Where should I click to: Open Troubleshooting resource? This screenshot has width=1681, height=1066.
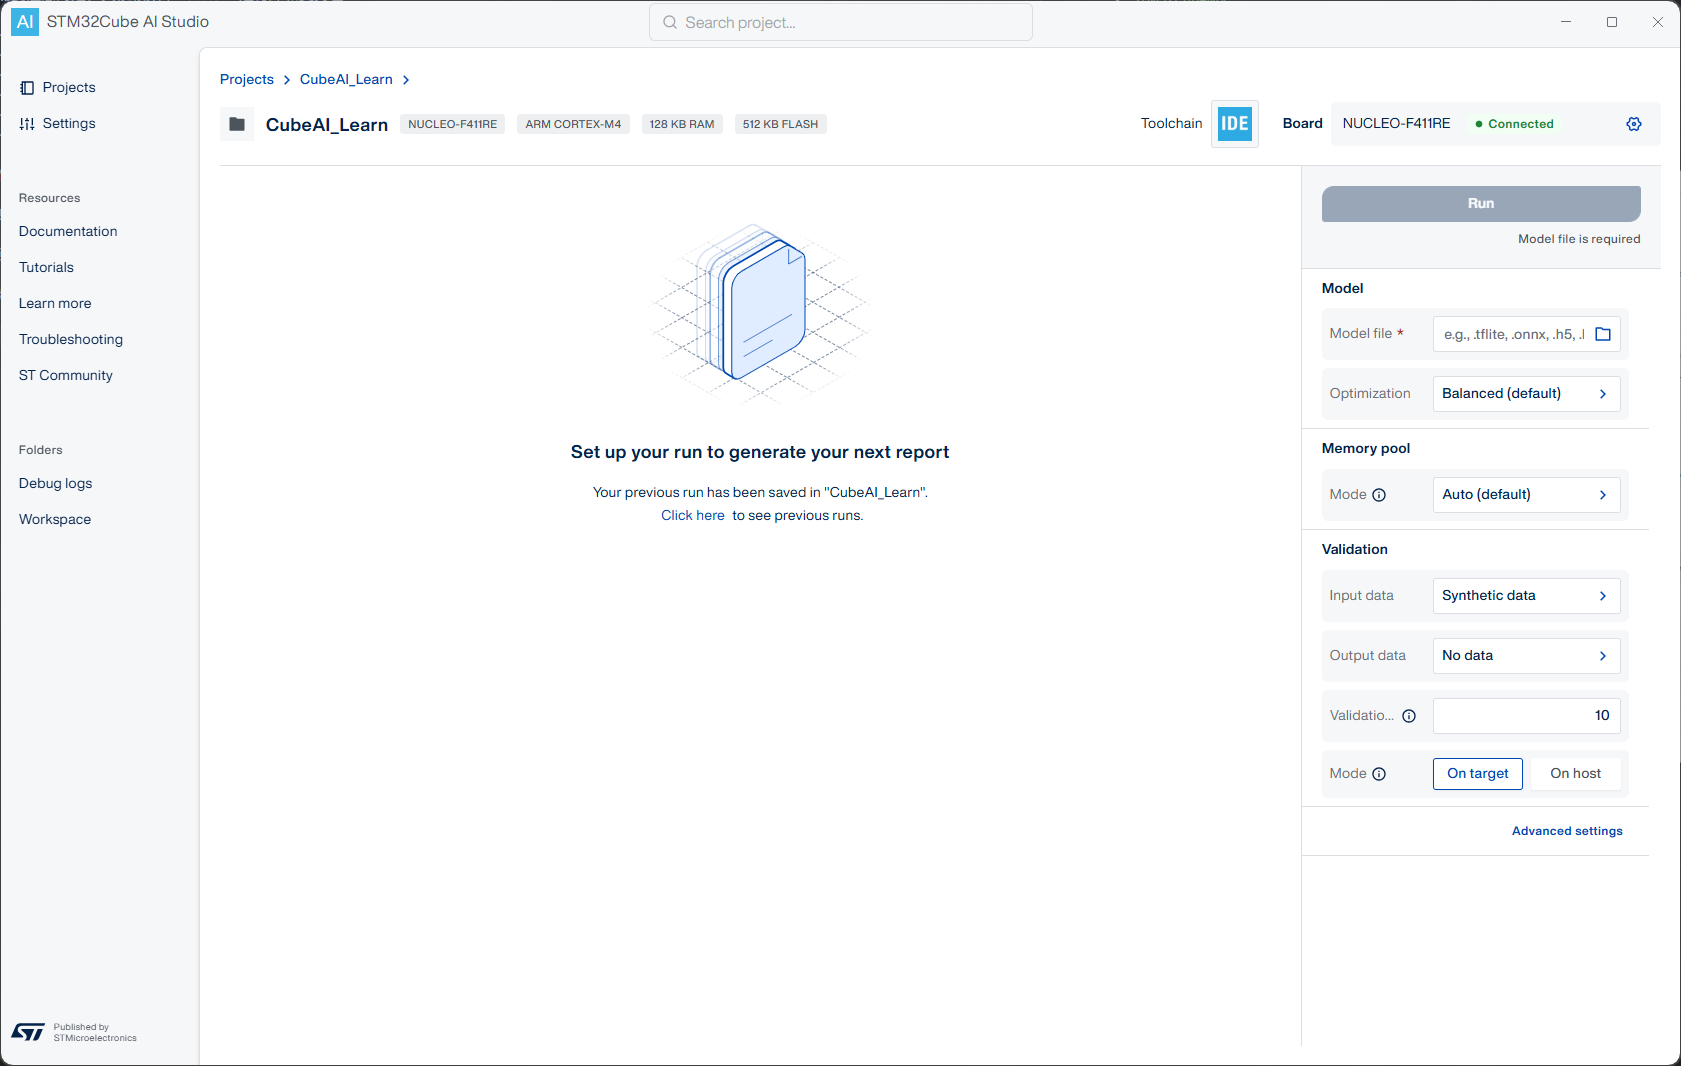[71, 340]
